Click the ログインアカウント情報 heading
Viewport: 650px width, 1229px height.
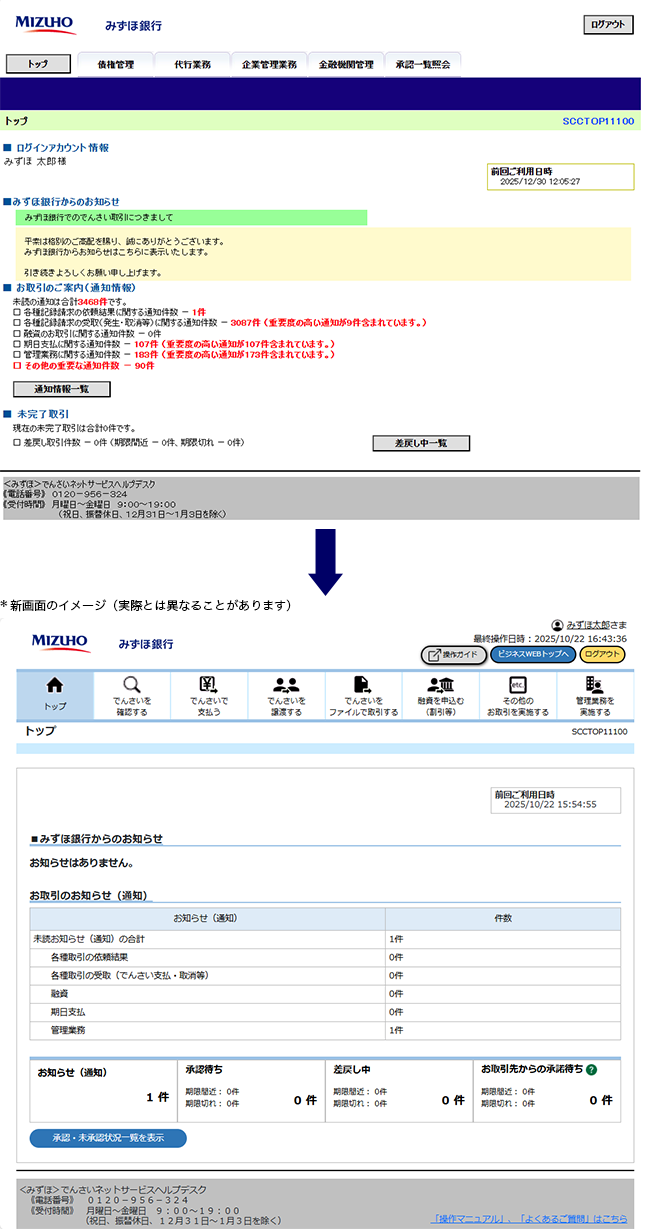pos(62,148)
